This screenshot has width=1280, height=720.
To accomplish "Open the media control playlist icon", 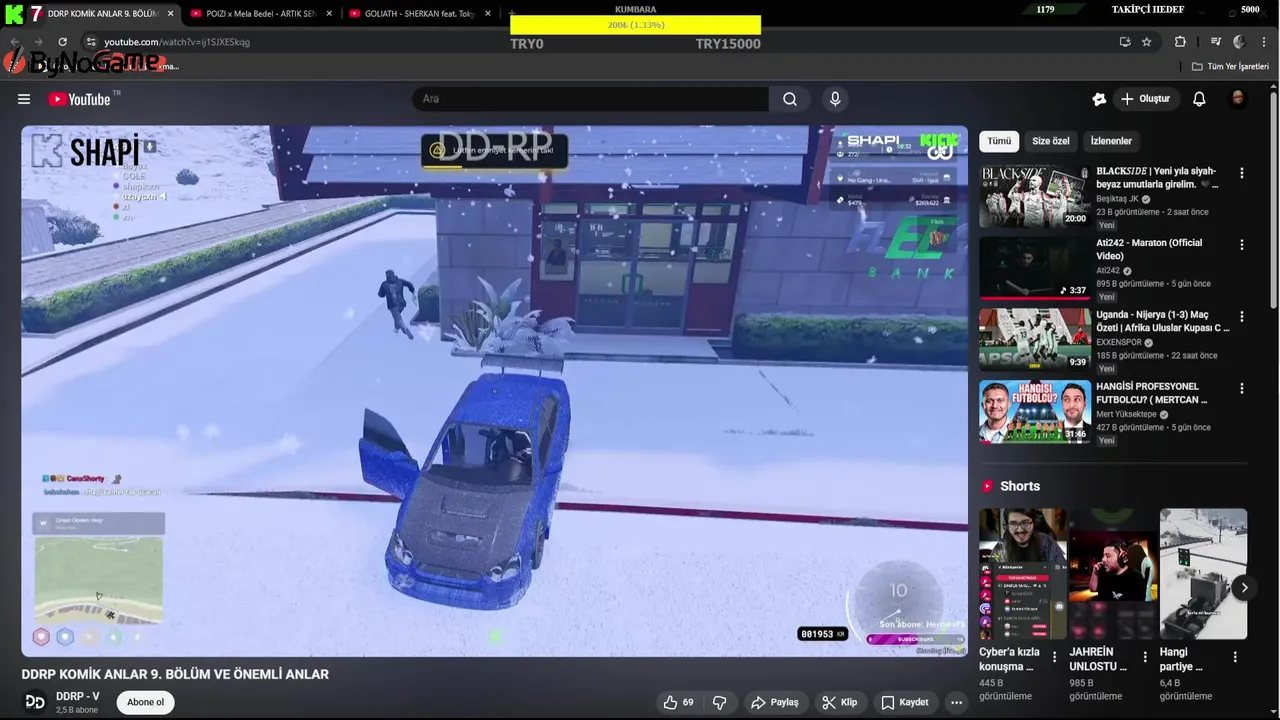I will pyautogui.click(x=1216, y=42).
